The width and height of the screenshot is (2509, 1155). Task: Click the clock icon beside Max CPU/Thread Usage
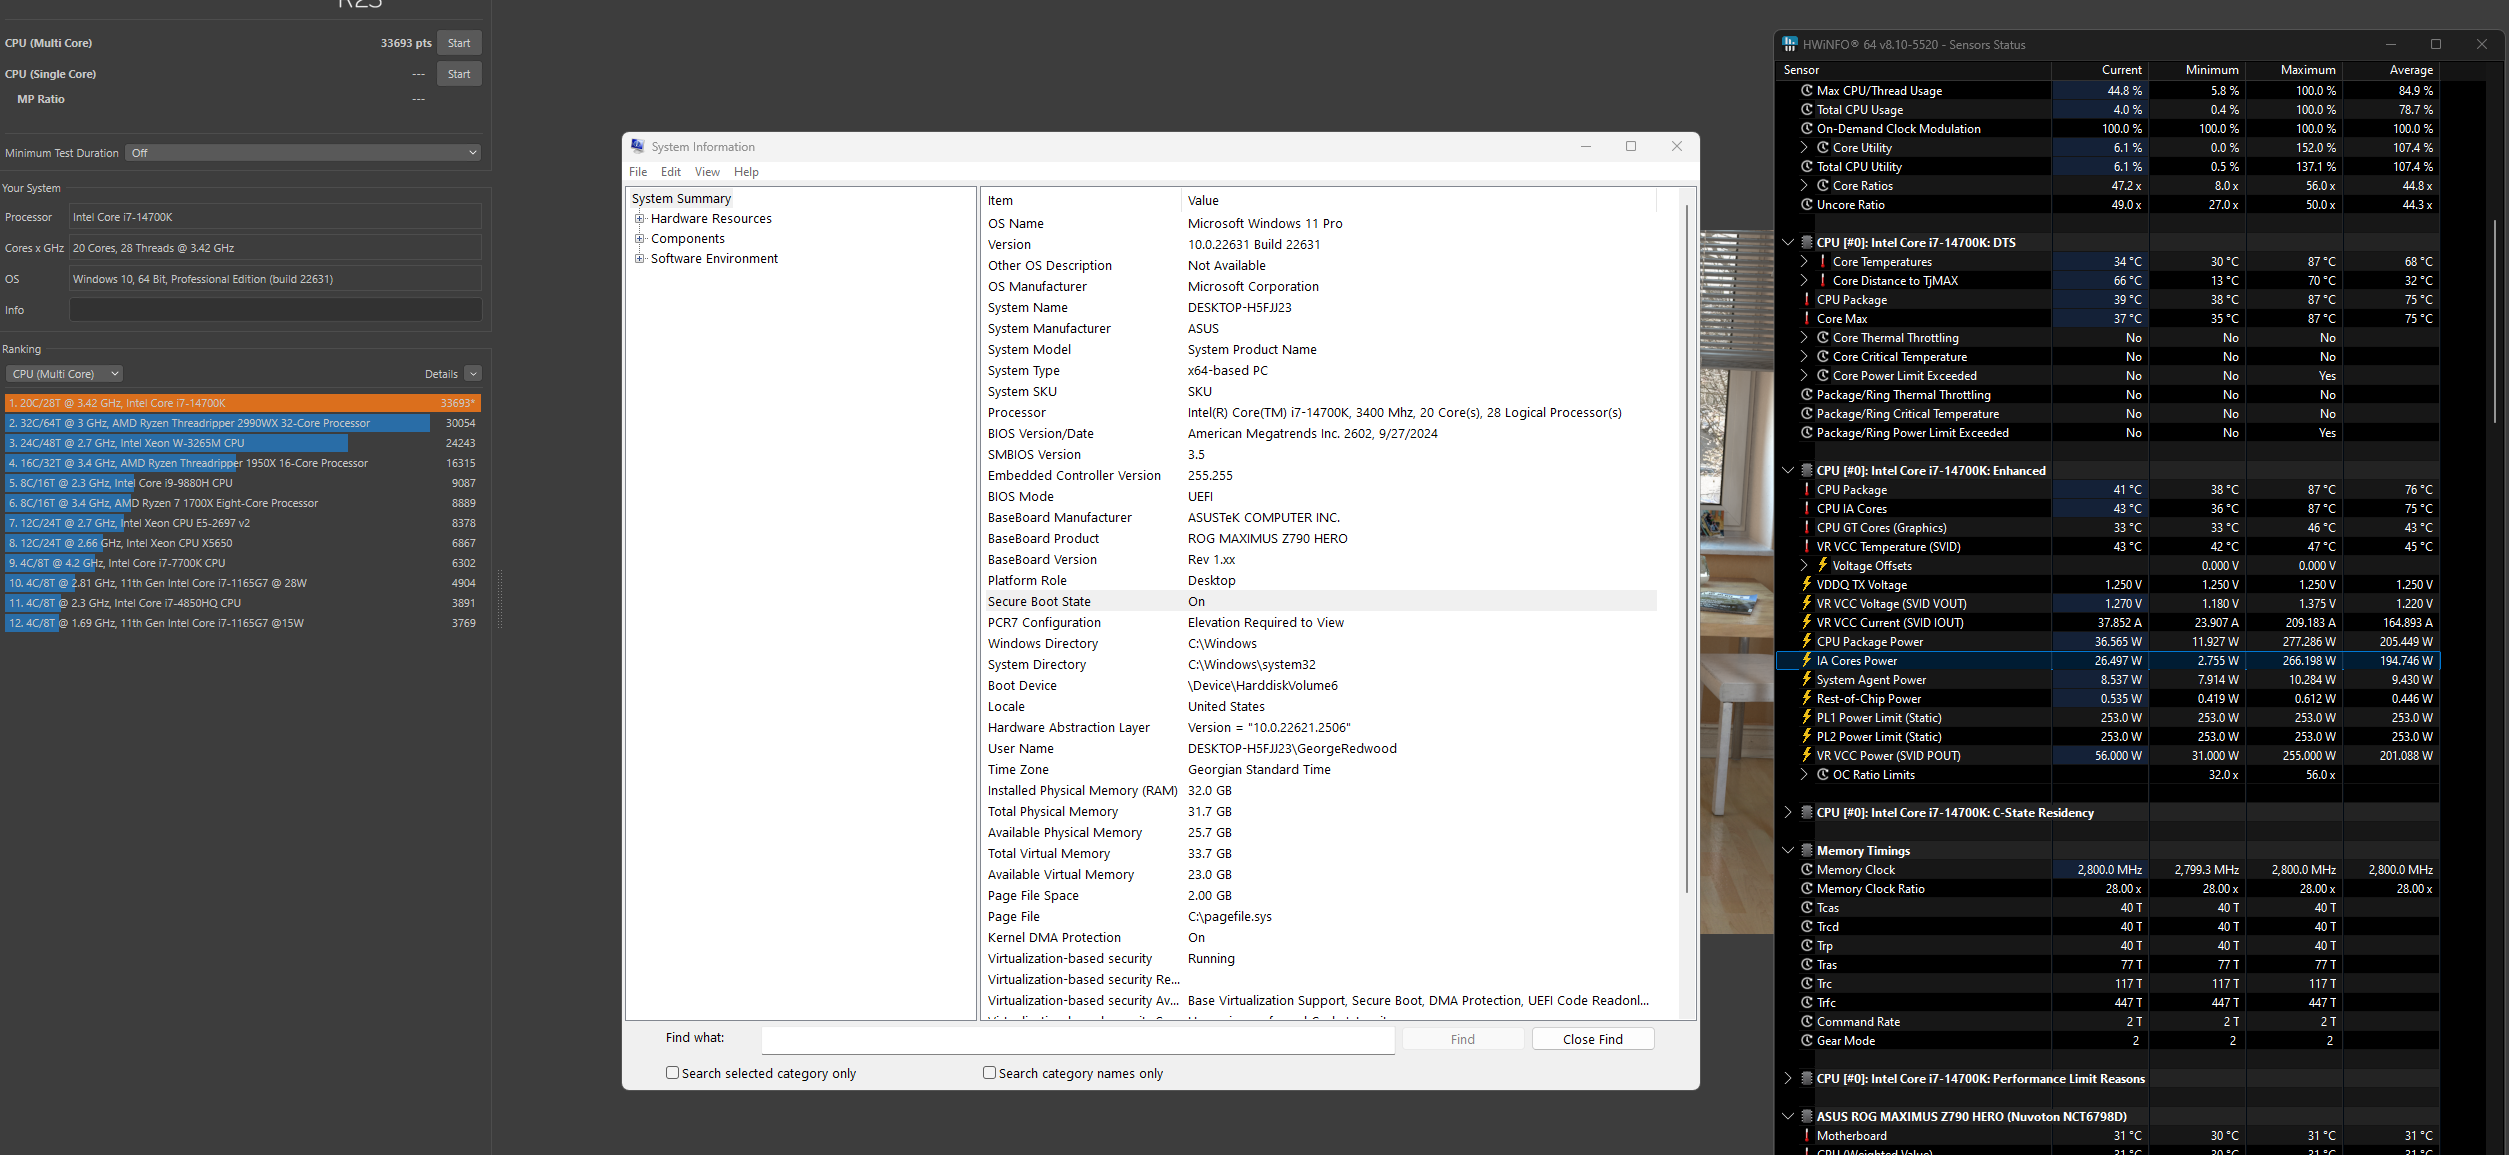[1807, 90]
